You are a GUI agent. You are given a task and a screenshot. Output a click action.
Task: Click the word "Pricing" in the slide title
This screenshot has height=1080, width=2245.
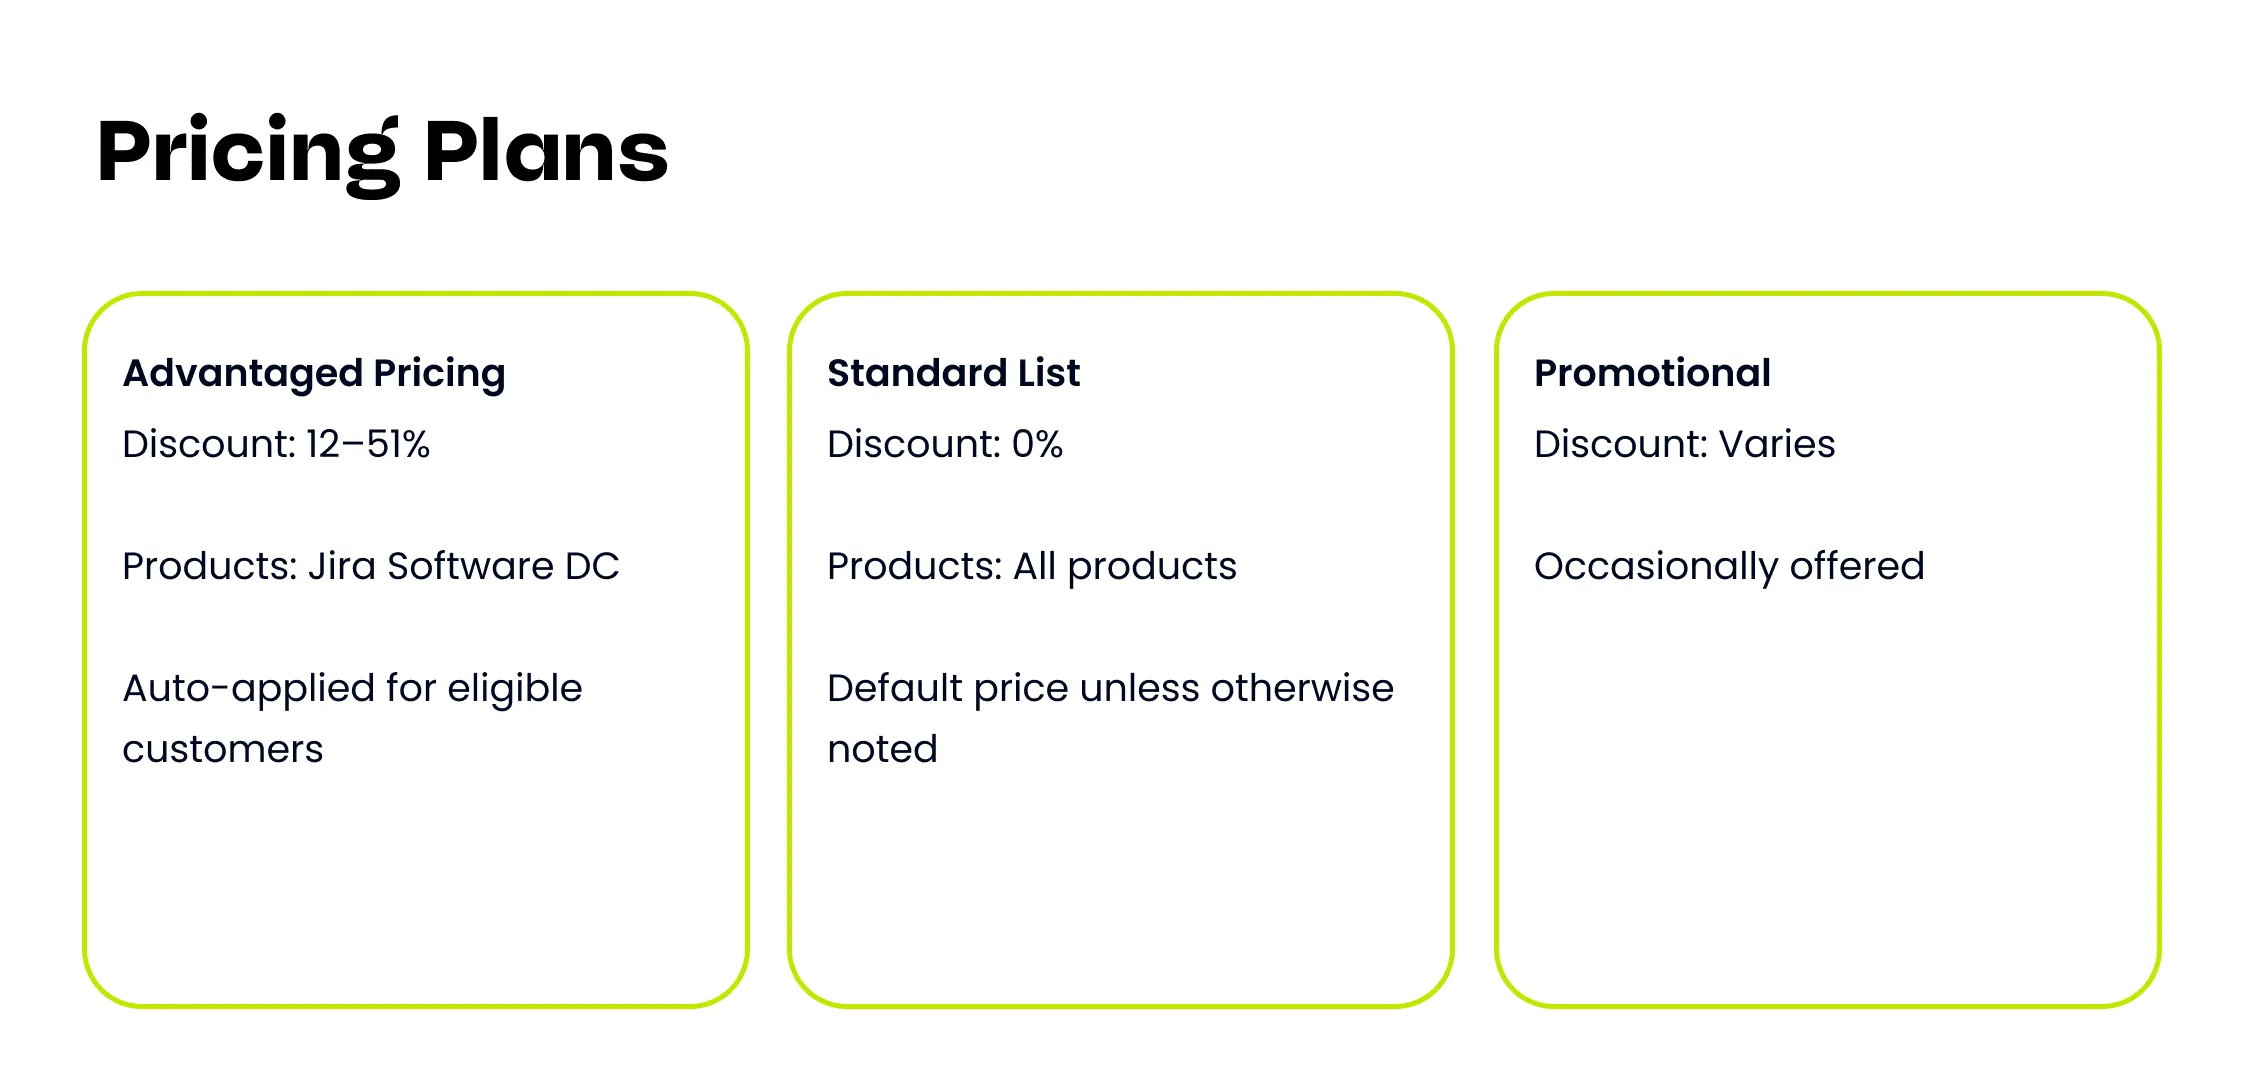(x=247, y=153)
